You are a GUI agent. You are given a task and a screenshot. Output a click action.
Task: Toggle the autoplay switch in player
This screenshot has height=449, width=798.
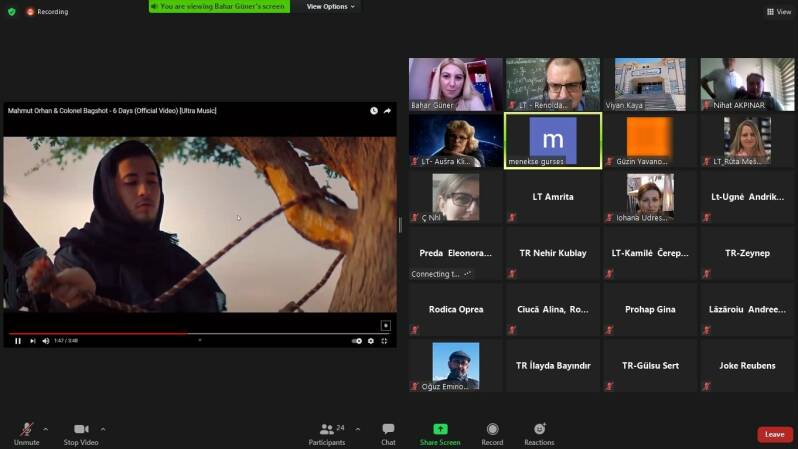click(357, 341)
